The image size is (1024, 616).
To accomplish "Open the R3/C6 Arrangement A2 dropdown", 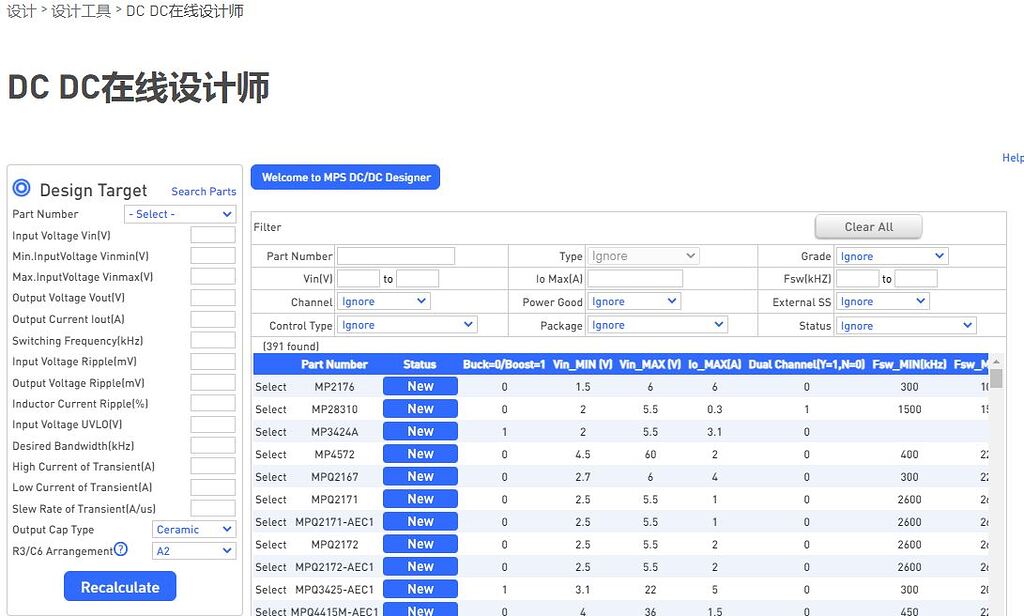I will tap(194, 550).
